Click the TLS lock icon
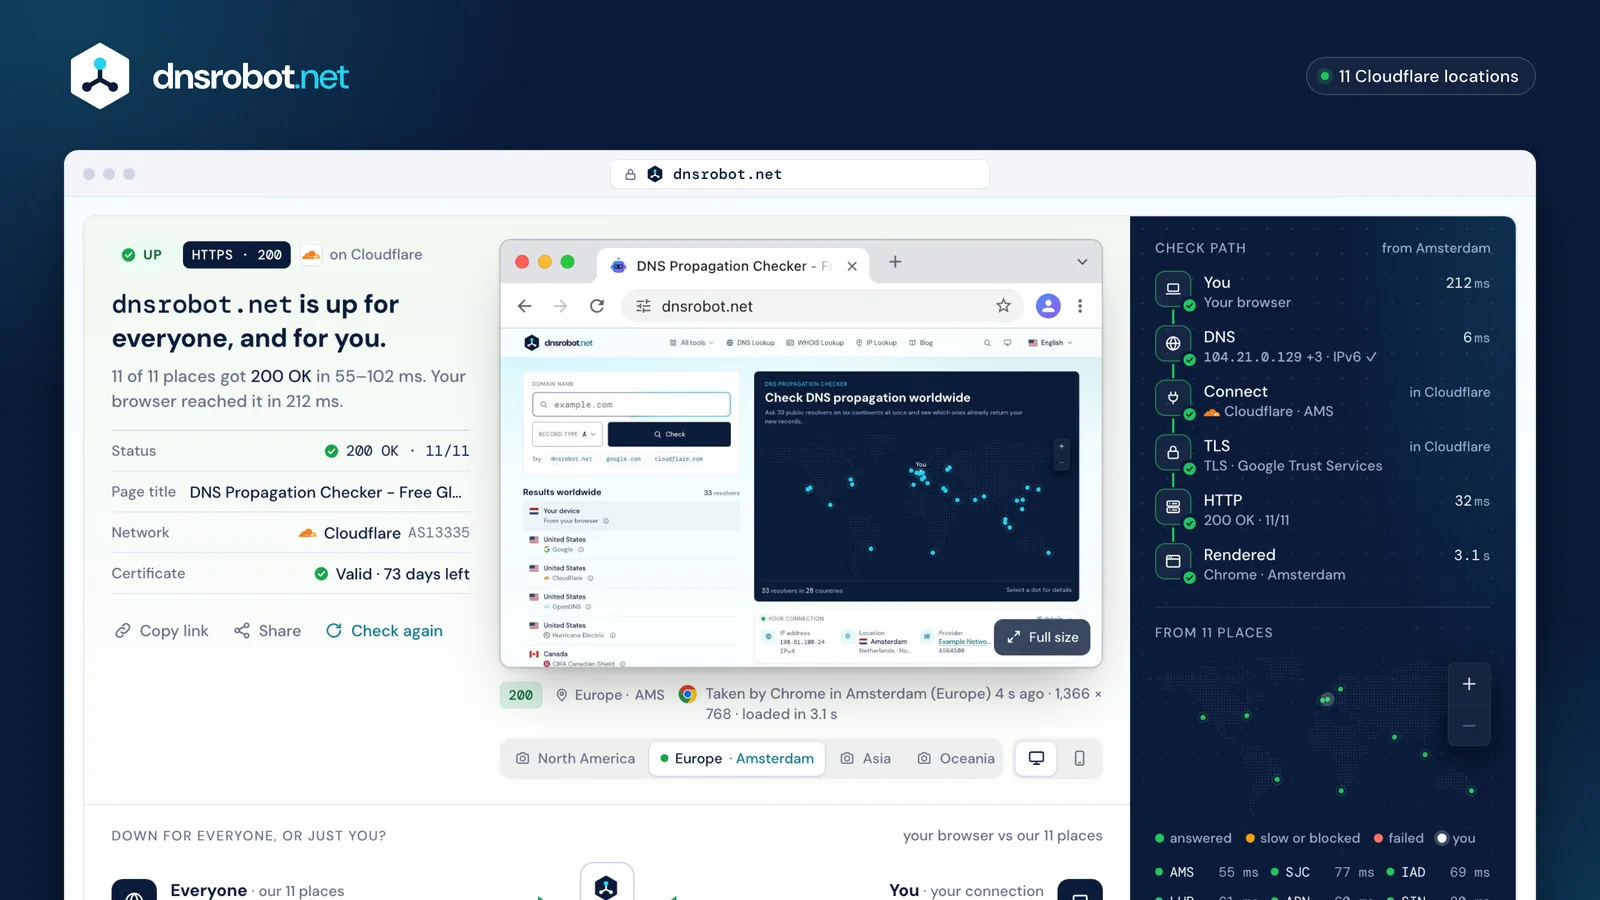 tap(1173, 452)
